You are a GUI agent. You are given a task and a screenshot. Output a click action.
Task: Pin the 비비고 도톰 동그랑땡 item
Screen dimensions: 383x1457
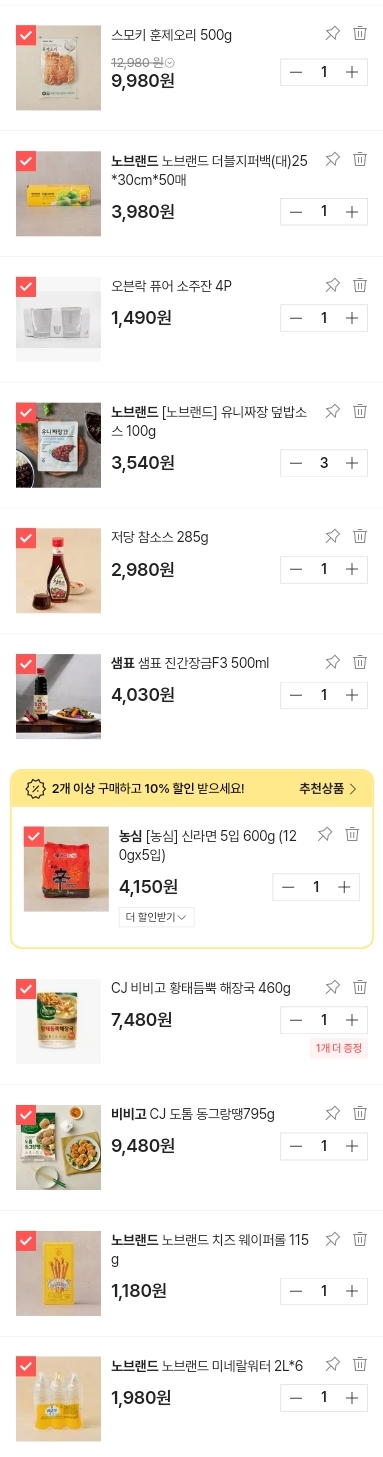(x=333, y=1113)
